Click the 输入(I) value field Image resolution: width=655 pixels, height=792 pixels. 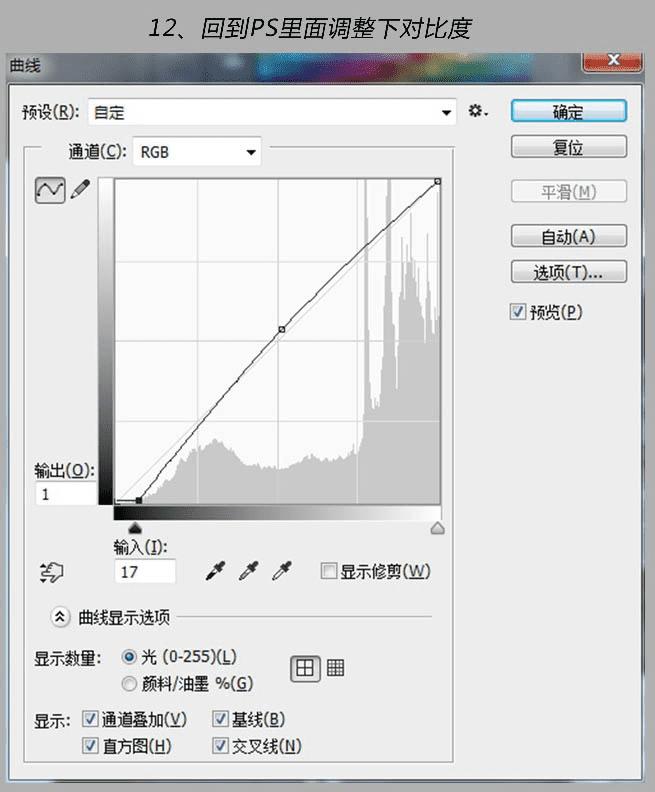pos(145,571)
